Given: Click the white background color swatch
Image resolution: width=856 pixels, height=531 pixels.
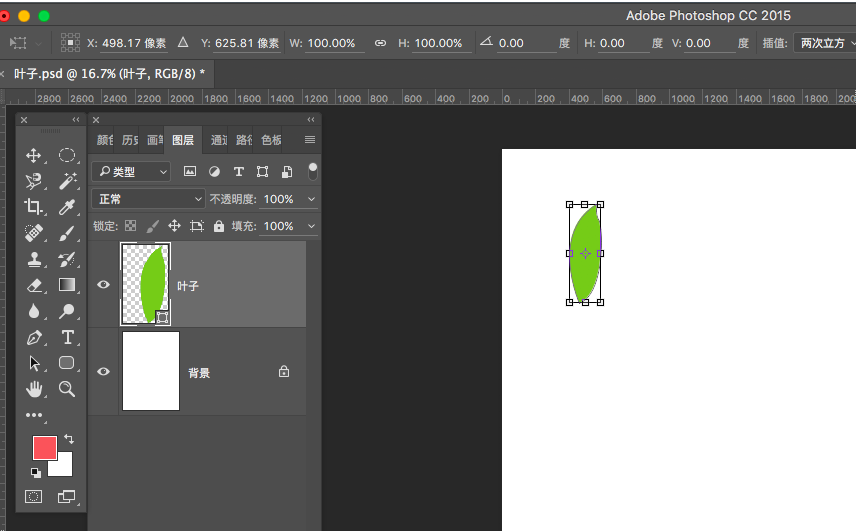Looking at the screenshot, I should coord(66,468).
